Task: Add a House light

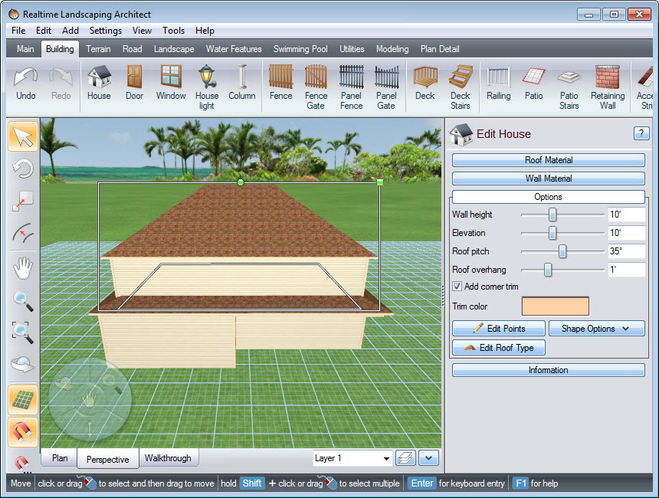Action: pos(207,88)
